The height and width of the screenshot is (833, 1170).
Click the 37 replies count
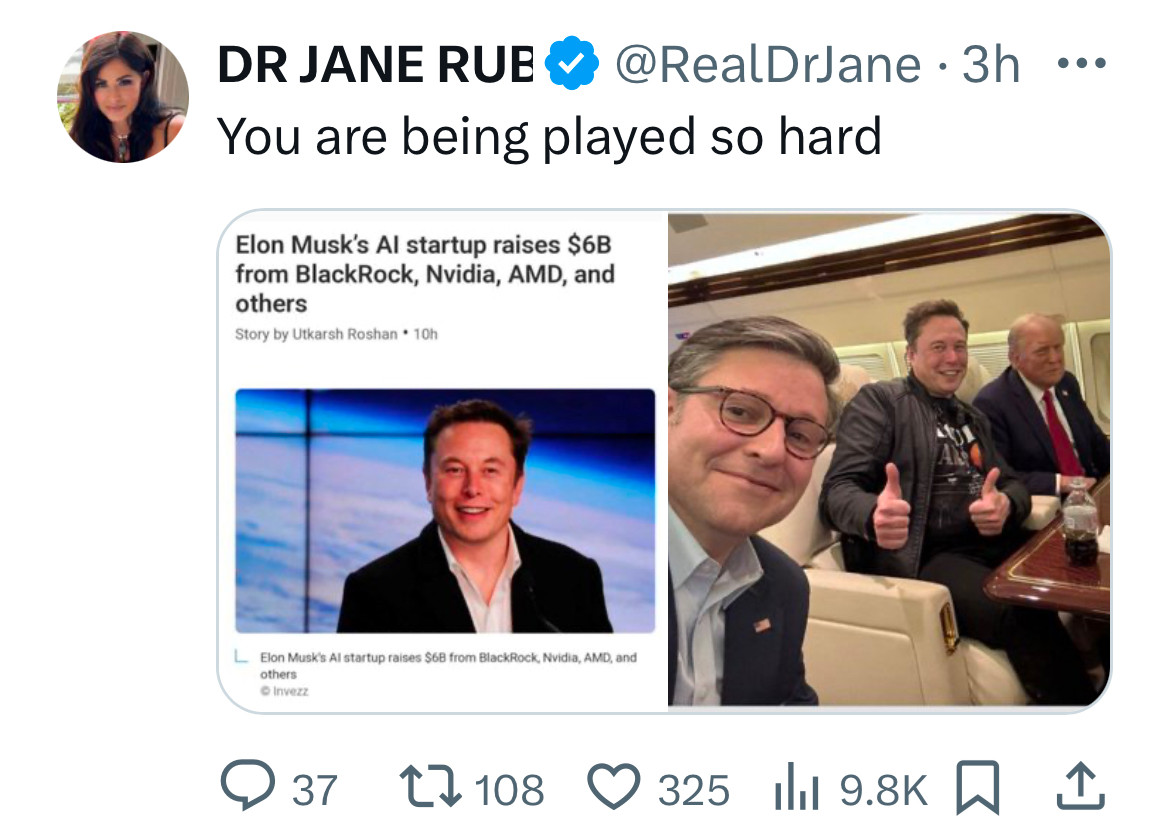(314, 790)
